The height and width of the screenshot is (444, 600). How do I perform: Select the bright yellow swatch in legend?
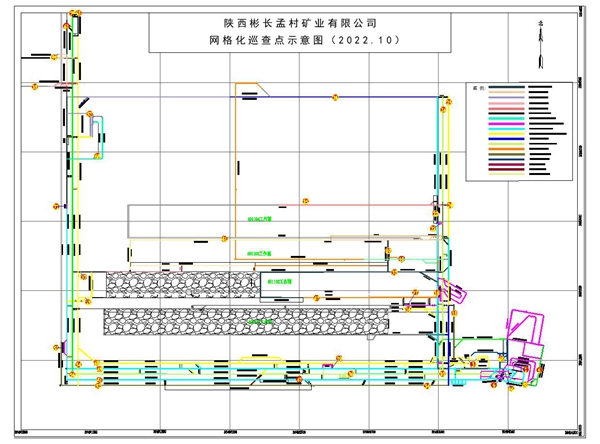pos(507,134)
